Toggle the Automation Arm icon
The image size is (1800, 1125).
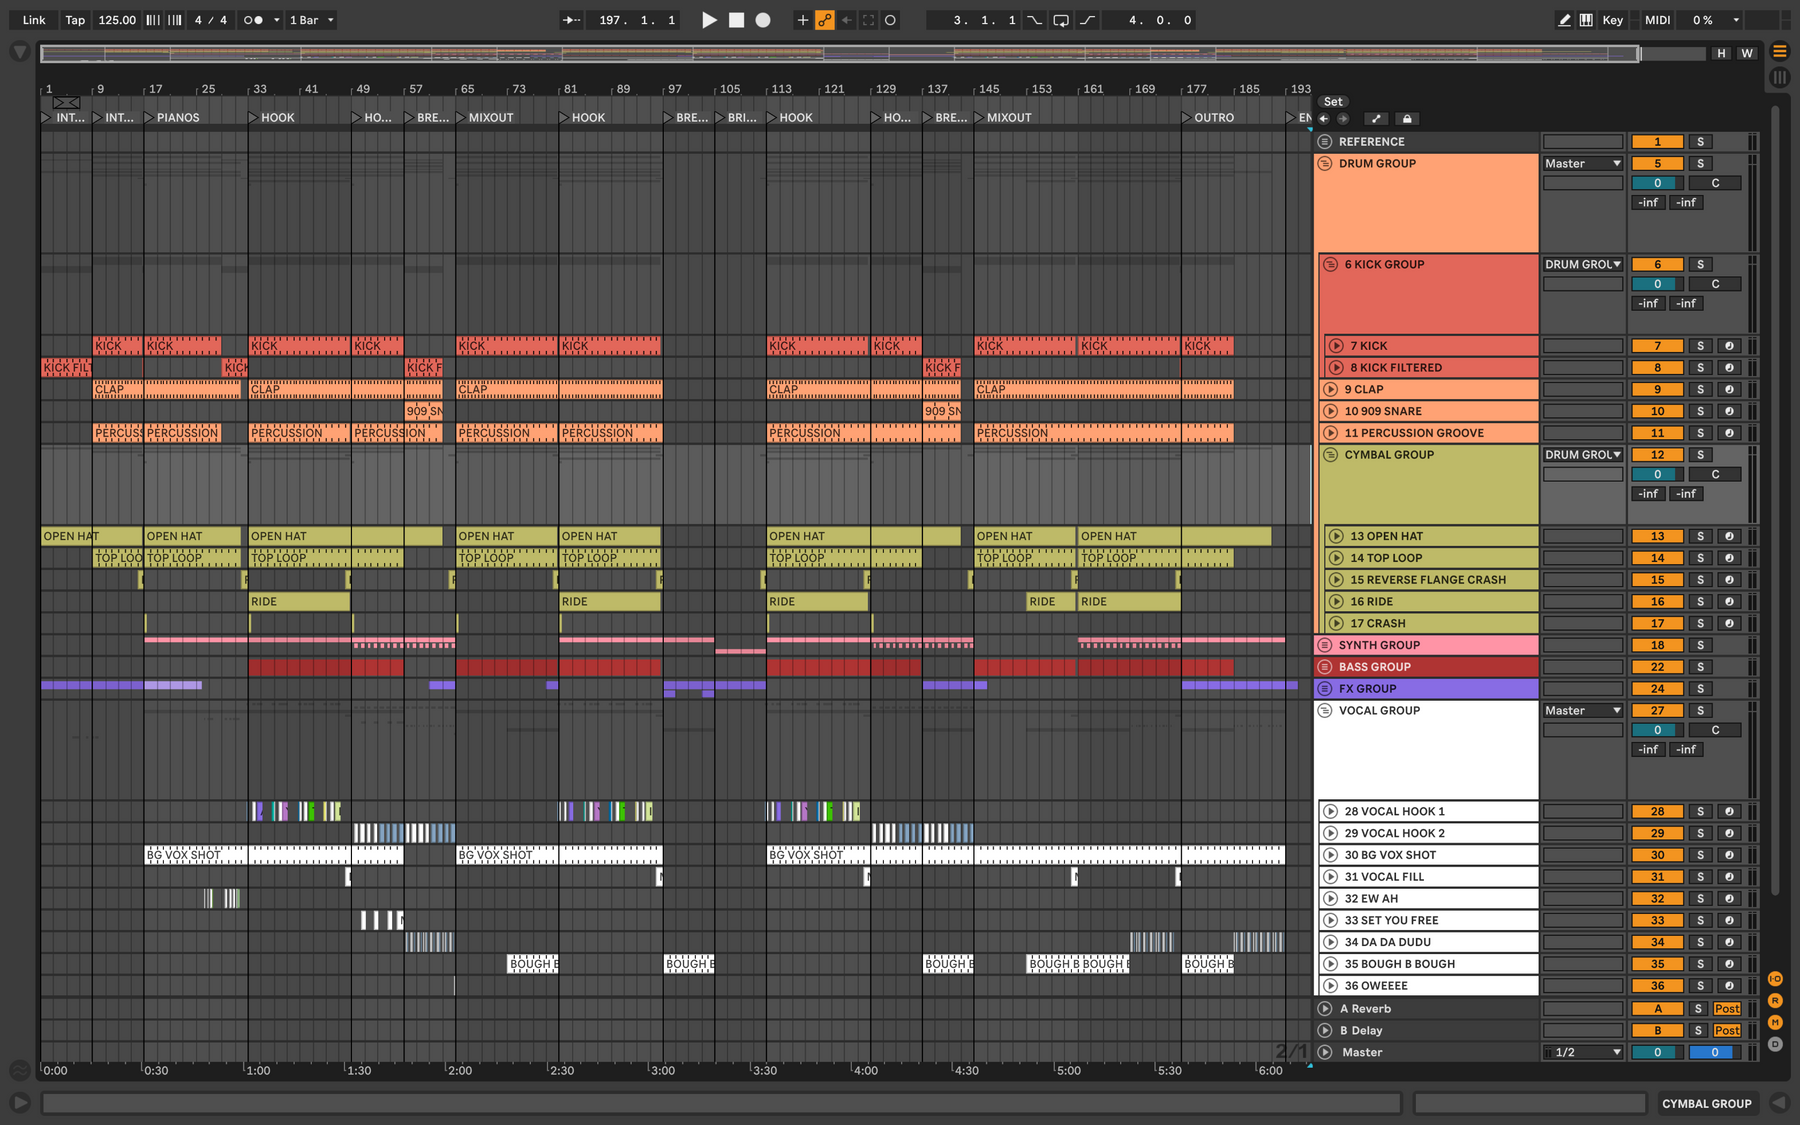(x=825, y=20)
